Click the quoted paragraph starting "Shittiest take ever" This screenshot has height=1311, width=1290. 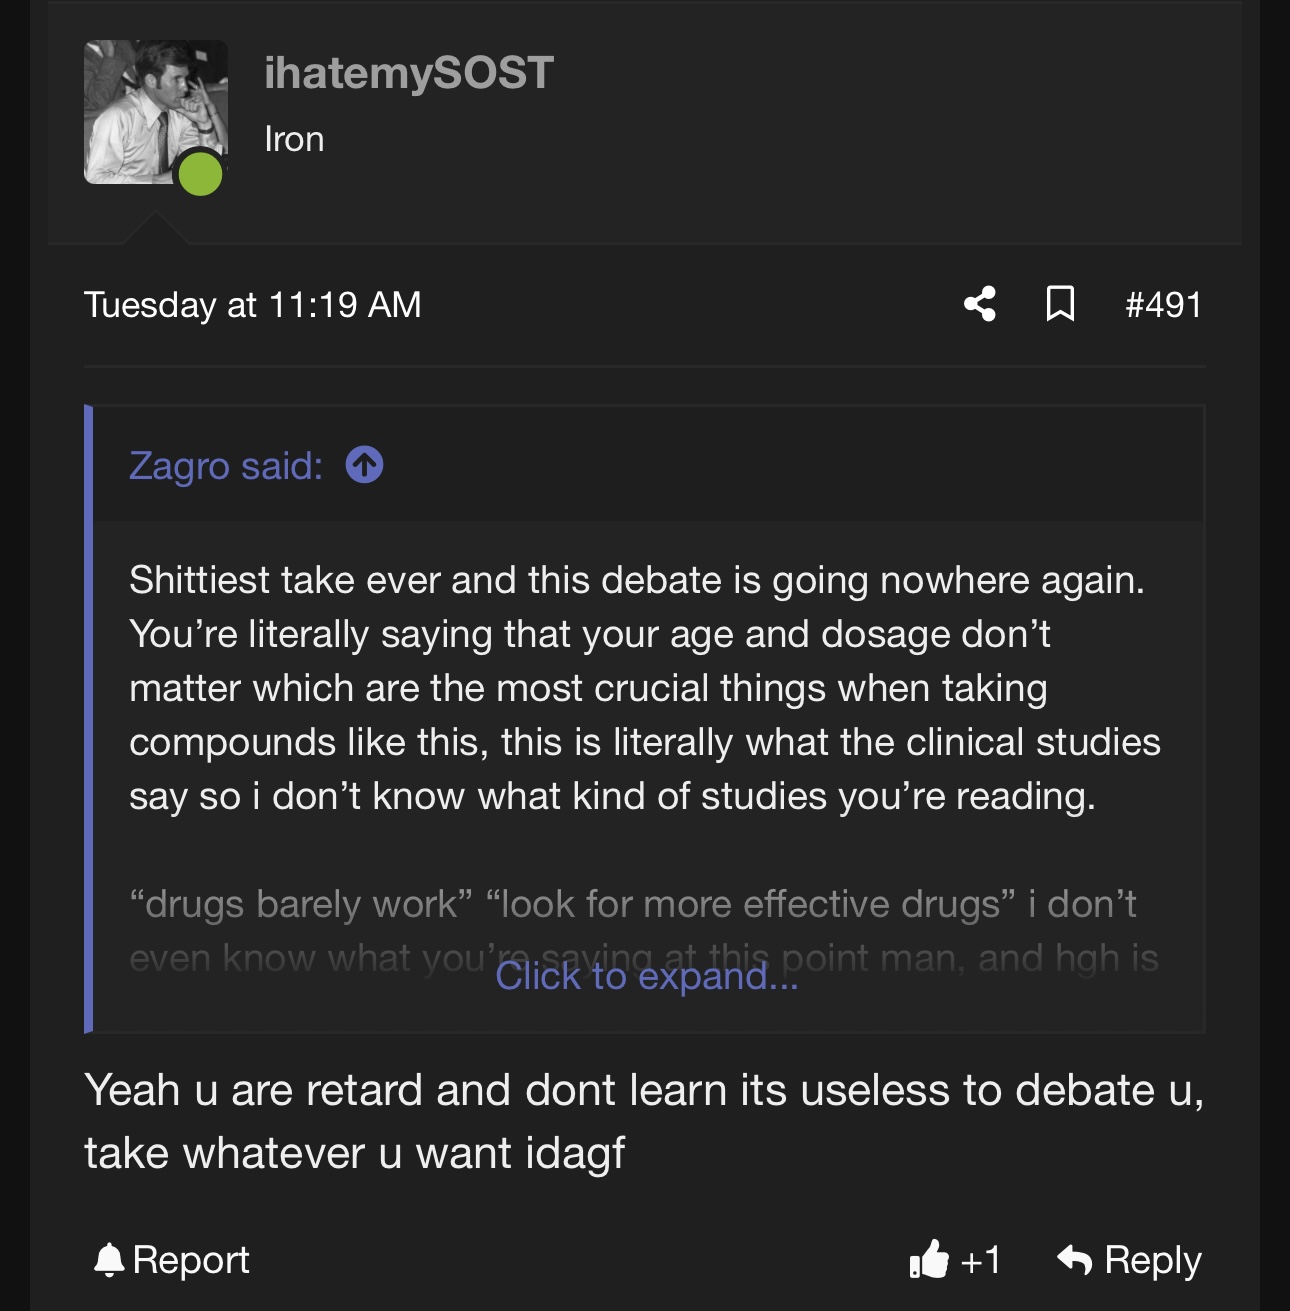point(644,688)
